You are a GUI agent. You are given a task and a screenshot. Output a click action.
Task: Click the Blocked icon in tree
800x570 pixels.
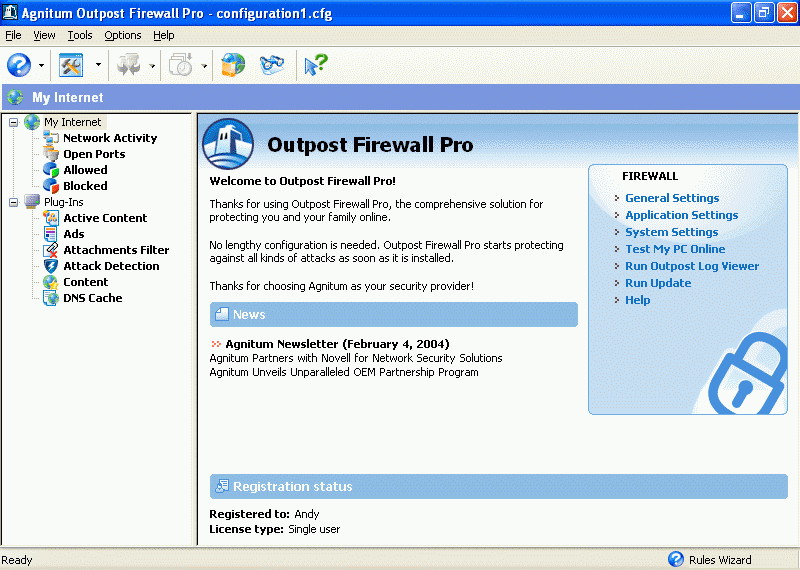pyautogui.click(x=51, y=186)
